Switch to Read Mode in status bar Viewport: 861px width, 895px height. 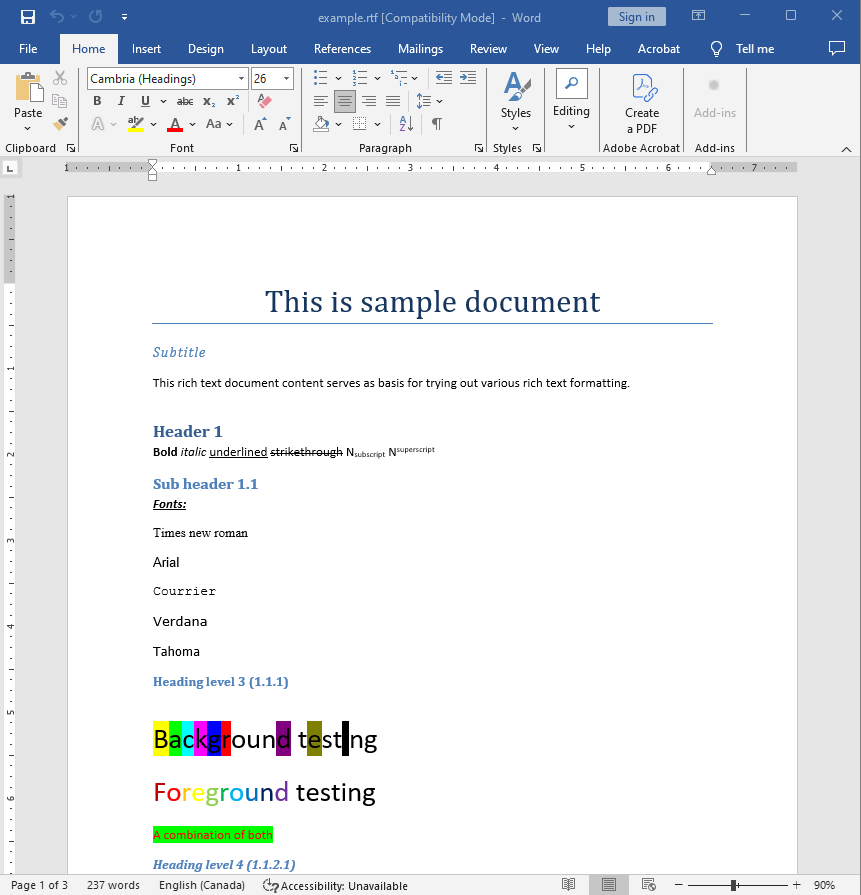coord(568,885)
